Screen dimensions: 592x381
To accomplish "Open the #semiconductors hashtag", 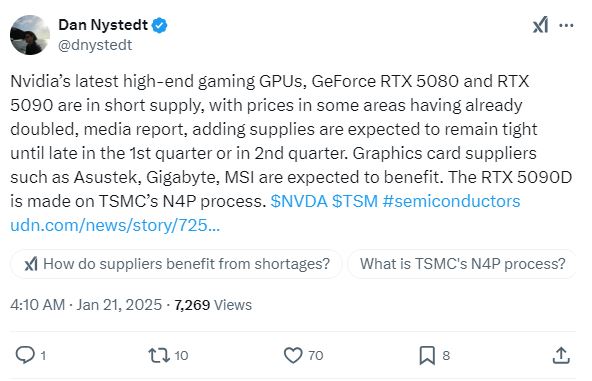I will point(451,201).
